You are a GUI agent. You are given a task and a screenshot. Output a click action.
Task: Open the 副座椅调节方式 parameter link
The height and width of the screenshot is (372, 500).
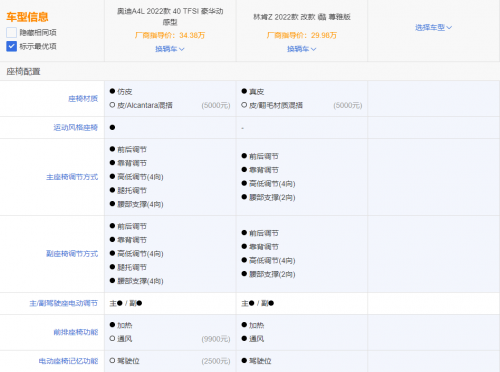point(72,254)
